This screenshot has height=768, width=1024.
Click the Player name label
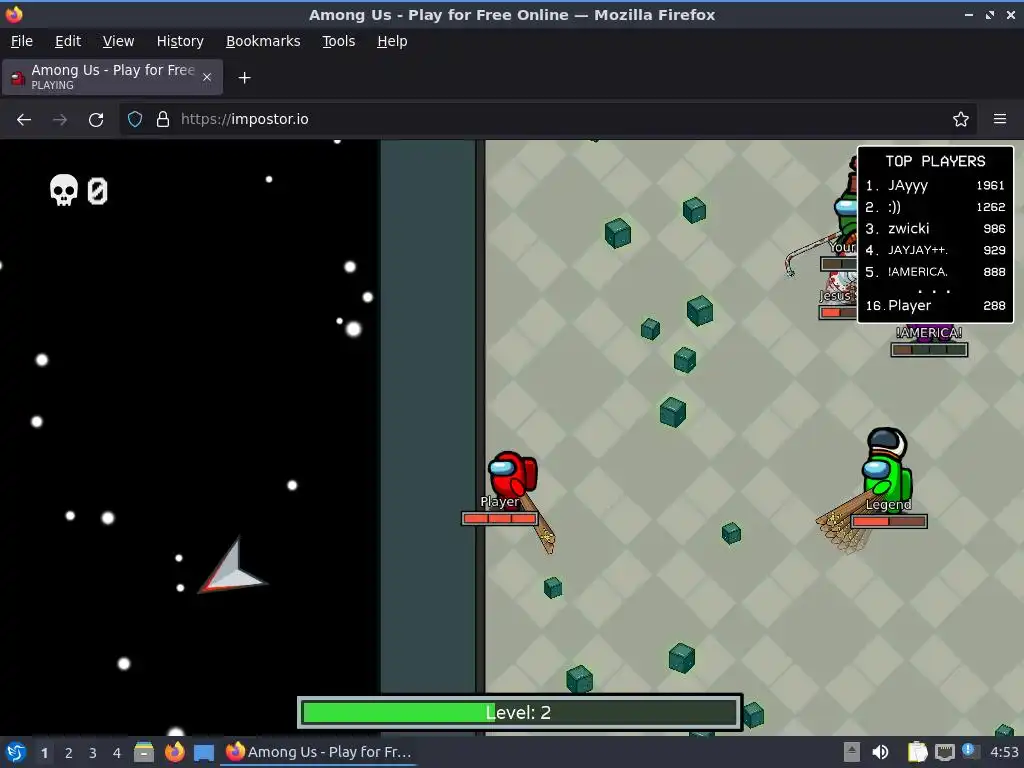[x=500, y=502]
